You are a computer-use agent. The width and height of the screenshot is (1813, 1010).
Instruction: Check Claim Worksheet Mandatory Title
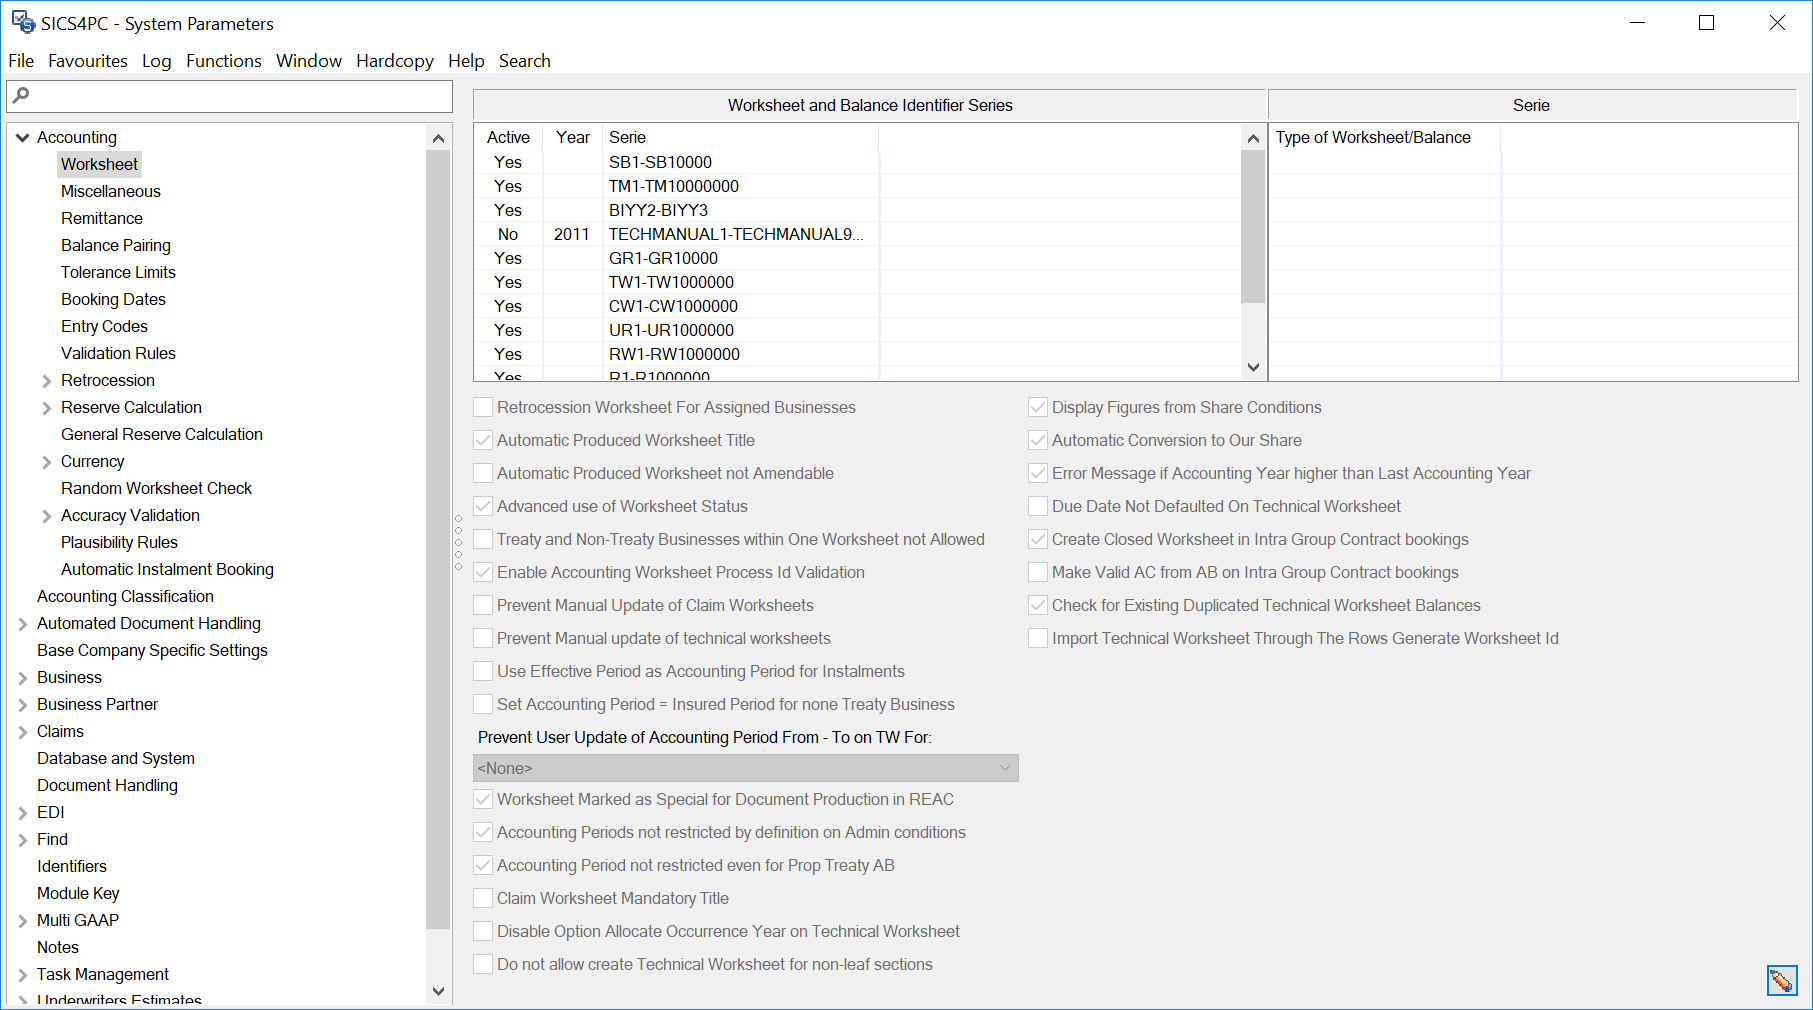click(x=483, y=898)
